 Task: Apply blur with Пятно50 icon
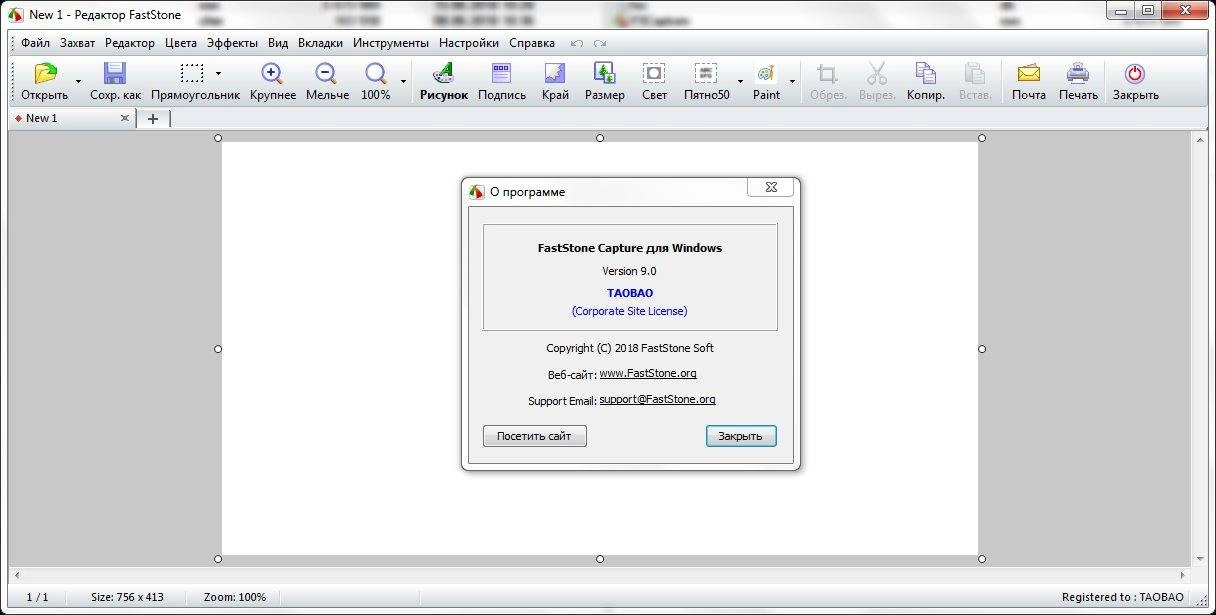click(x=706, y=74)
